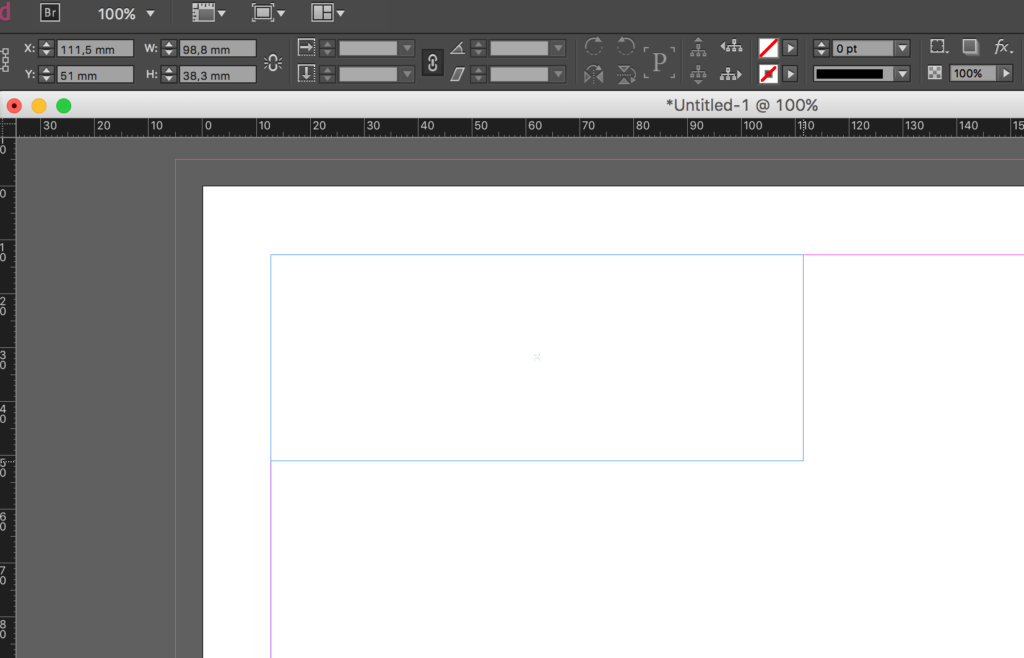Click the fill swatch showing None
The image size is (1024, 658).
768,46
